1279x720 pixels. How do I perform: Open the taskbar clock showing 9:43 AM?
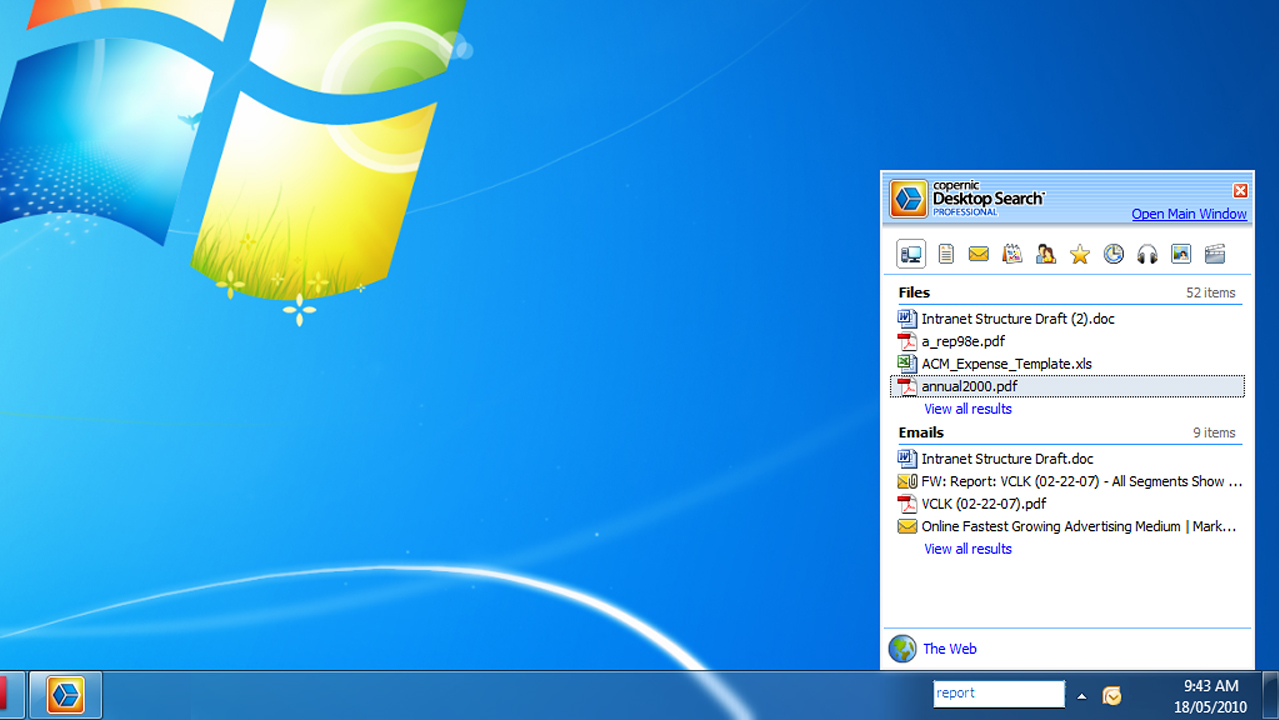tap(1210, 696)
